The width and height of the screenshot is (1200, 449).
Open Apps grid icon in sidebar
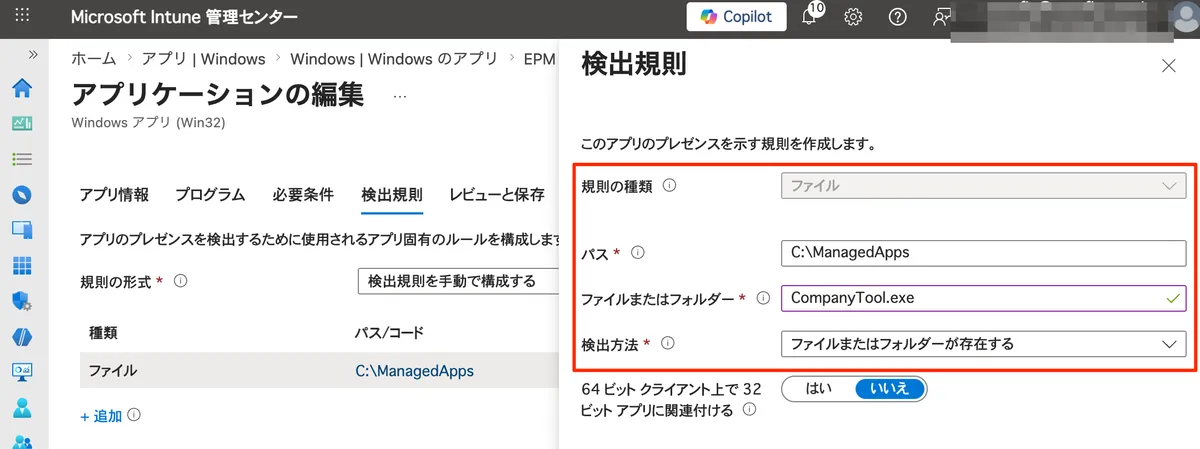pyautogui.click(x=22, y=265)
